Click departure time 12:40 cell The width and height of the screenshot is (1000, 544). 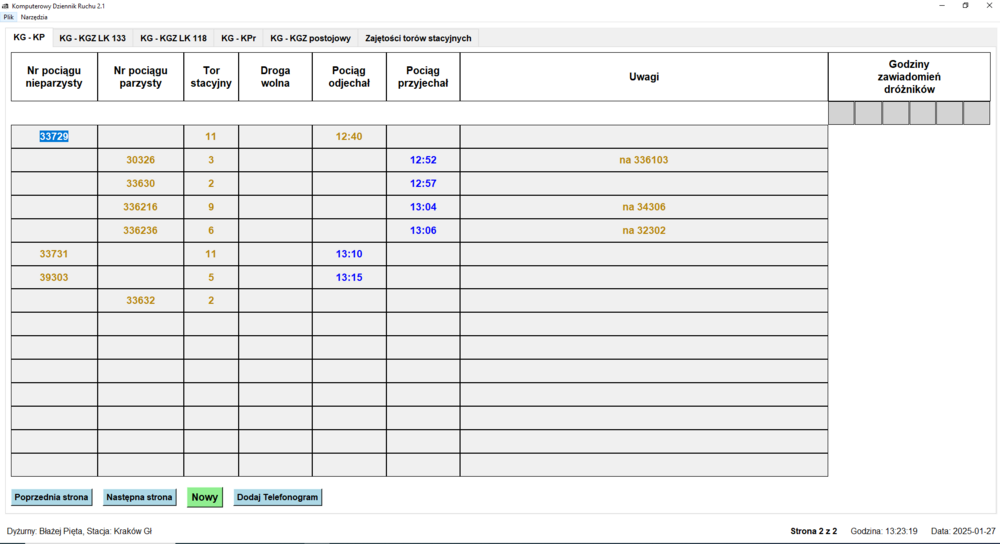pos(349,136)
